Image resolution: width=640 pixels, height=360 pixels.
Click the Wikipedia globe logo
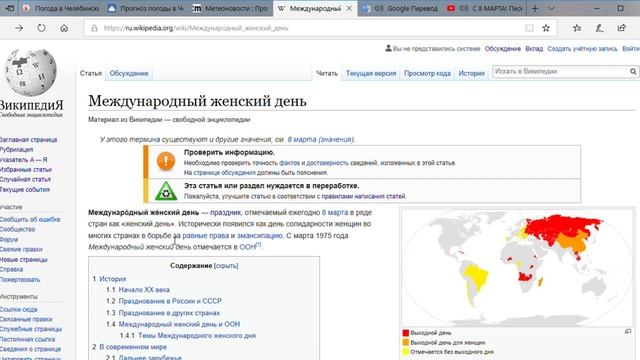(x=31, y=73)
